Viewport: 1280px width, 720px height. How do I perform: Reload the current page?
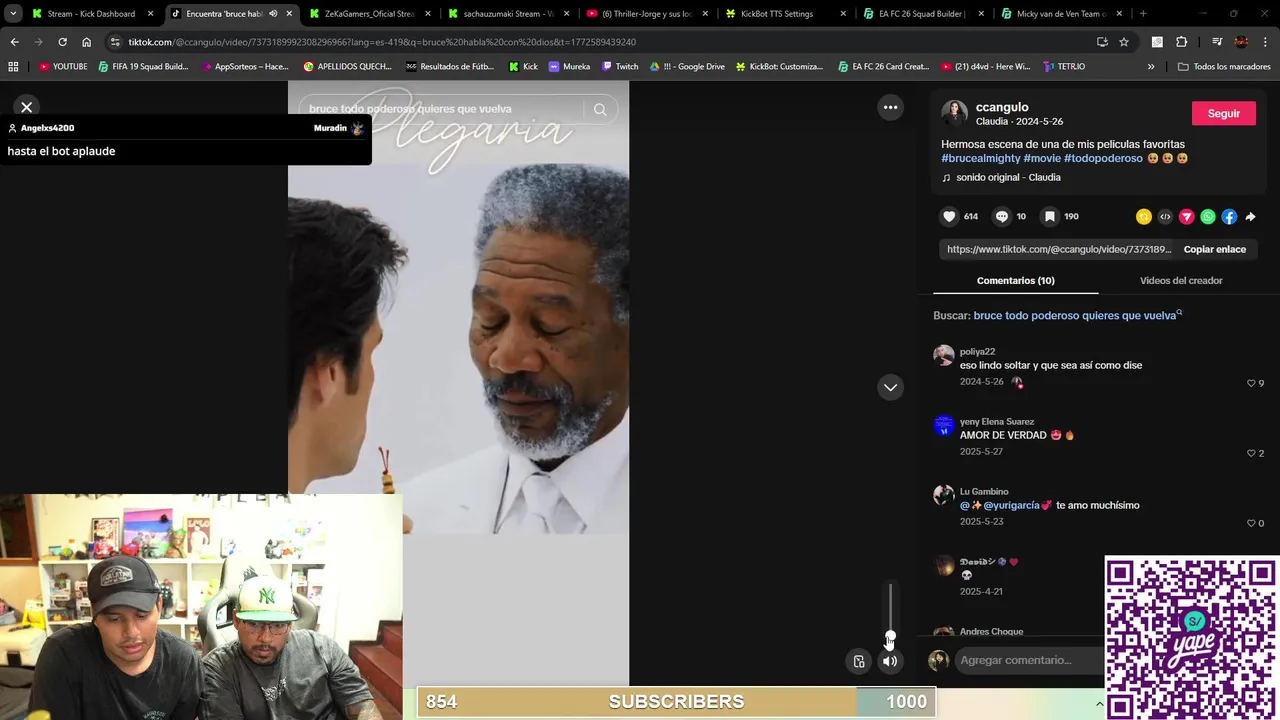(62, 42)
